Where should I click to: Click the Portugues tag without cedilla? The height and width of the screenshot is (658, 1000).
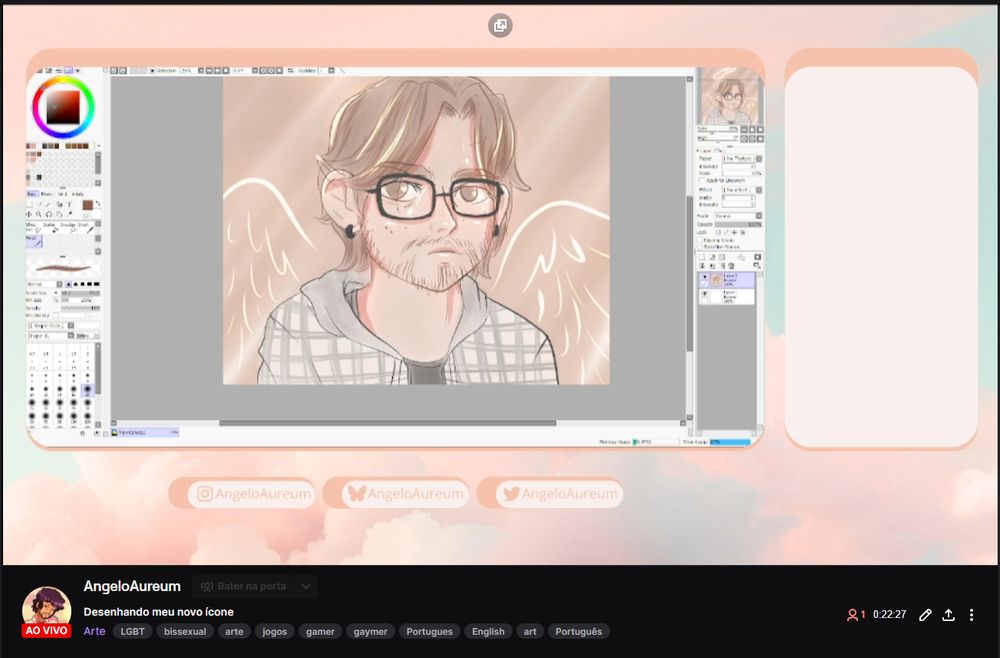click(429, 631)
